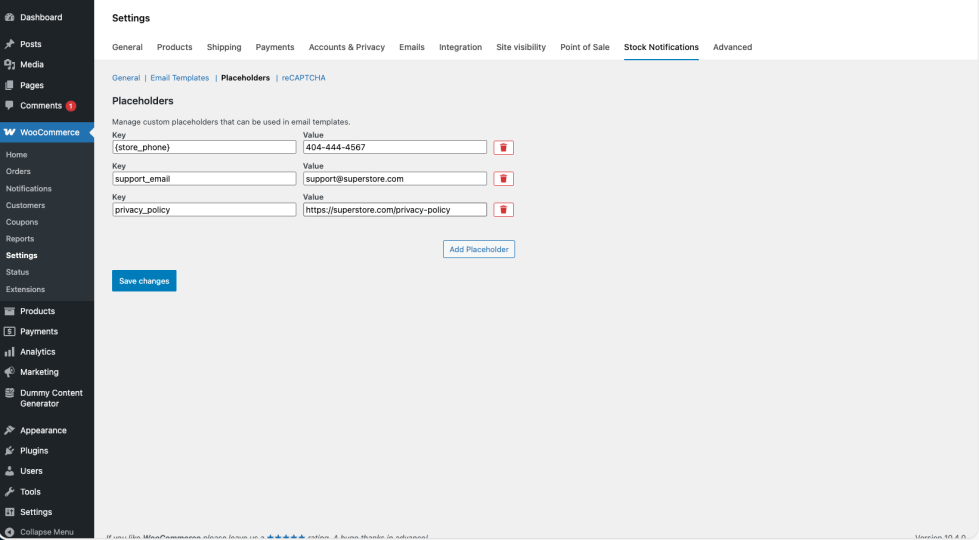This screenshot has width=979, height=540.
Task: Open the Comments notification badge
Action: [71, 106]
